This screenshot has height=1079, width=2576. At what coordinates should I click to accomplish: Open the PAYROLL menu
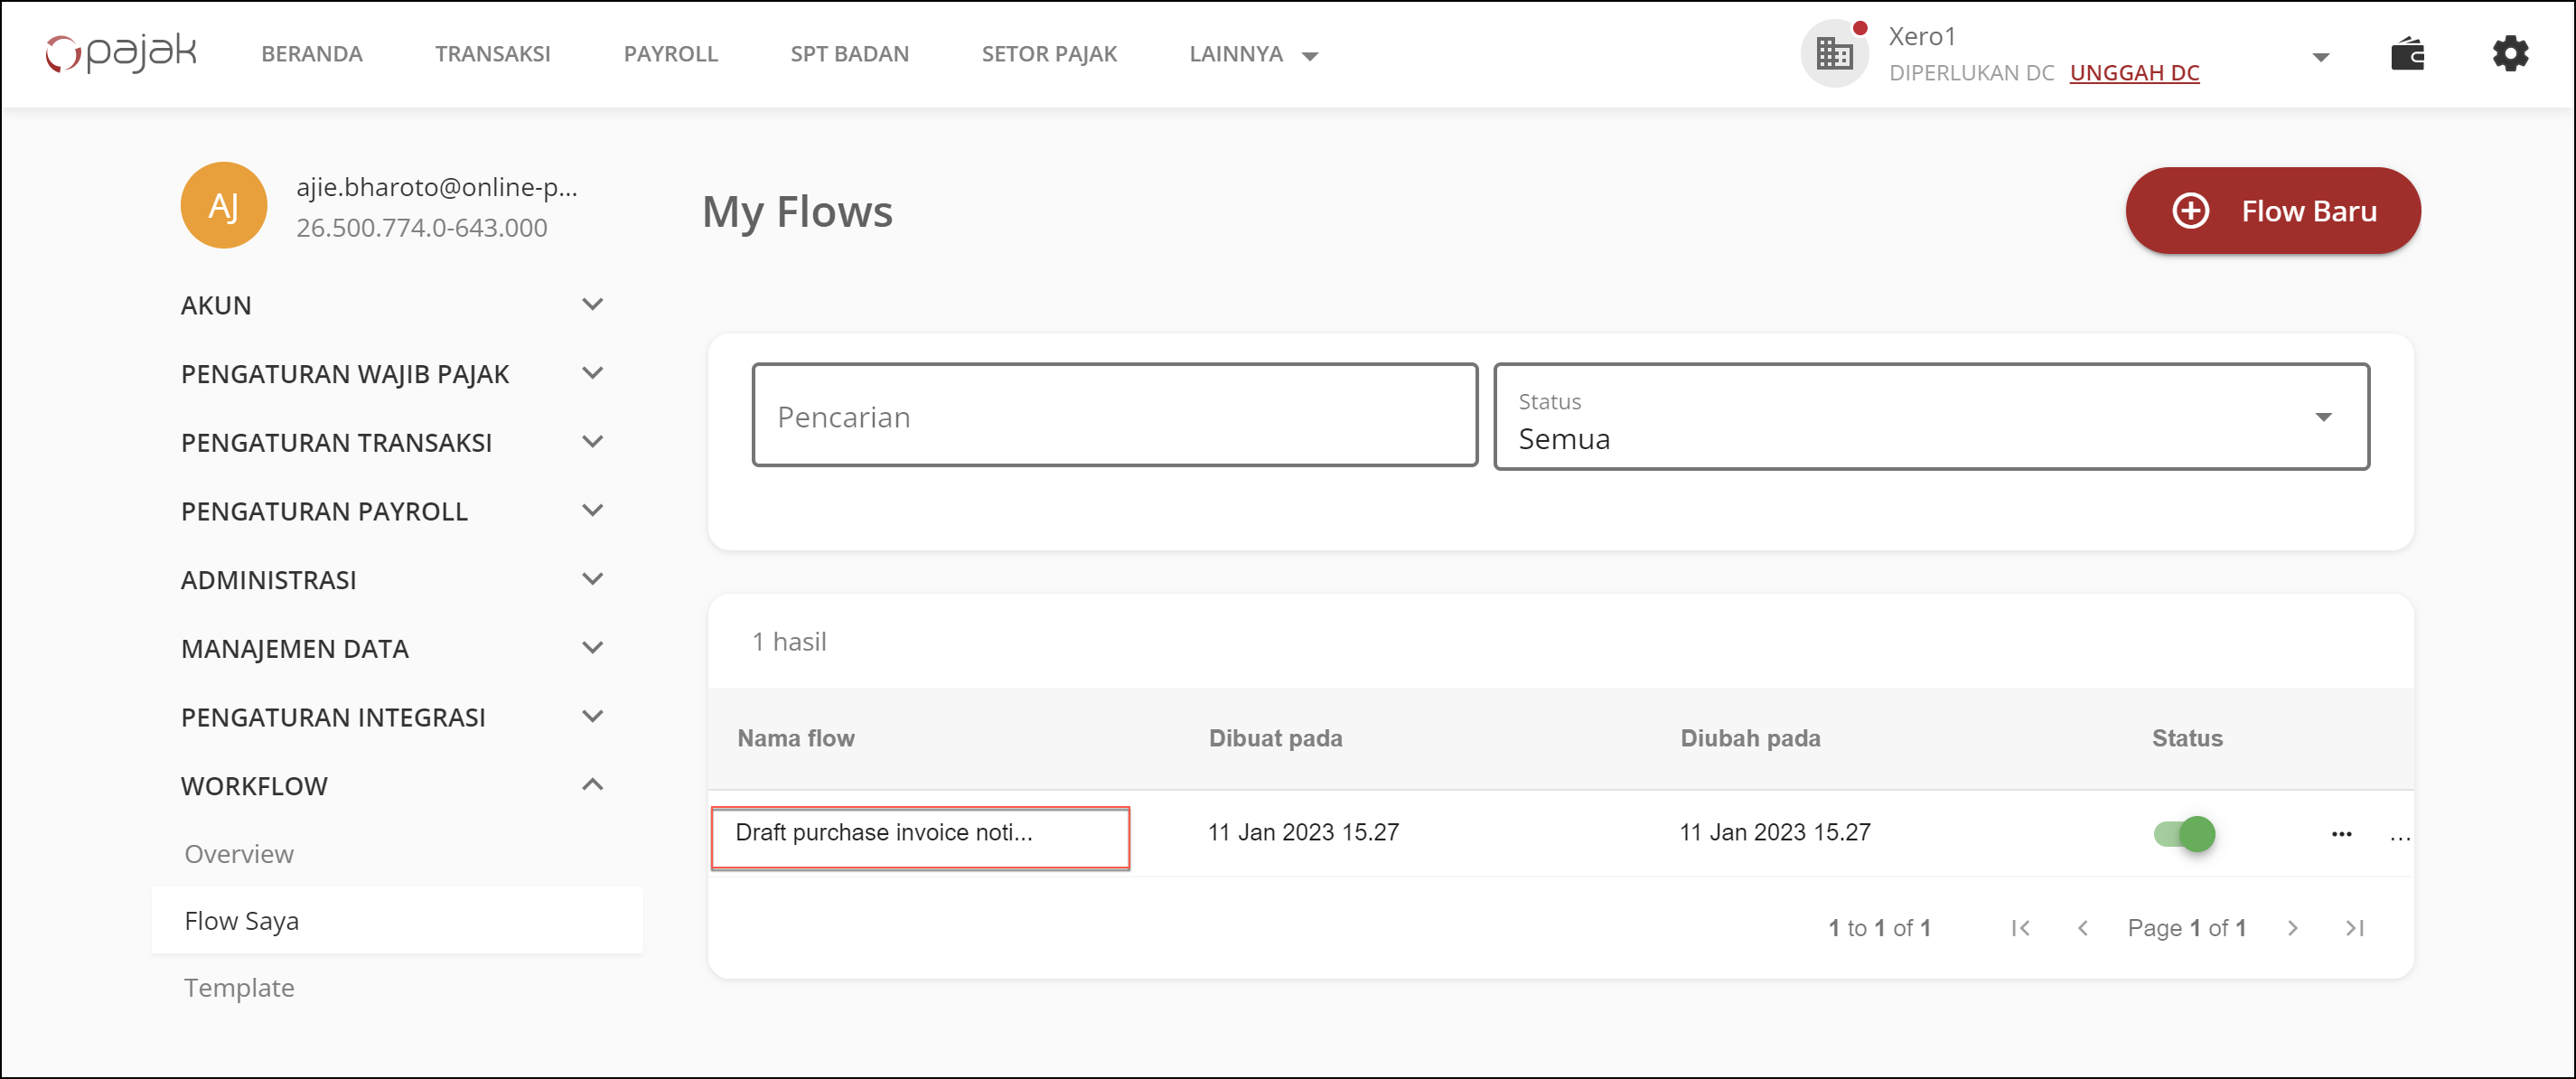point(670,54)
